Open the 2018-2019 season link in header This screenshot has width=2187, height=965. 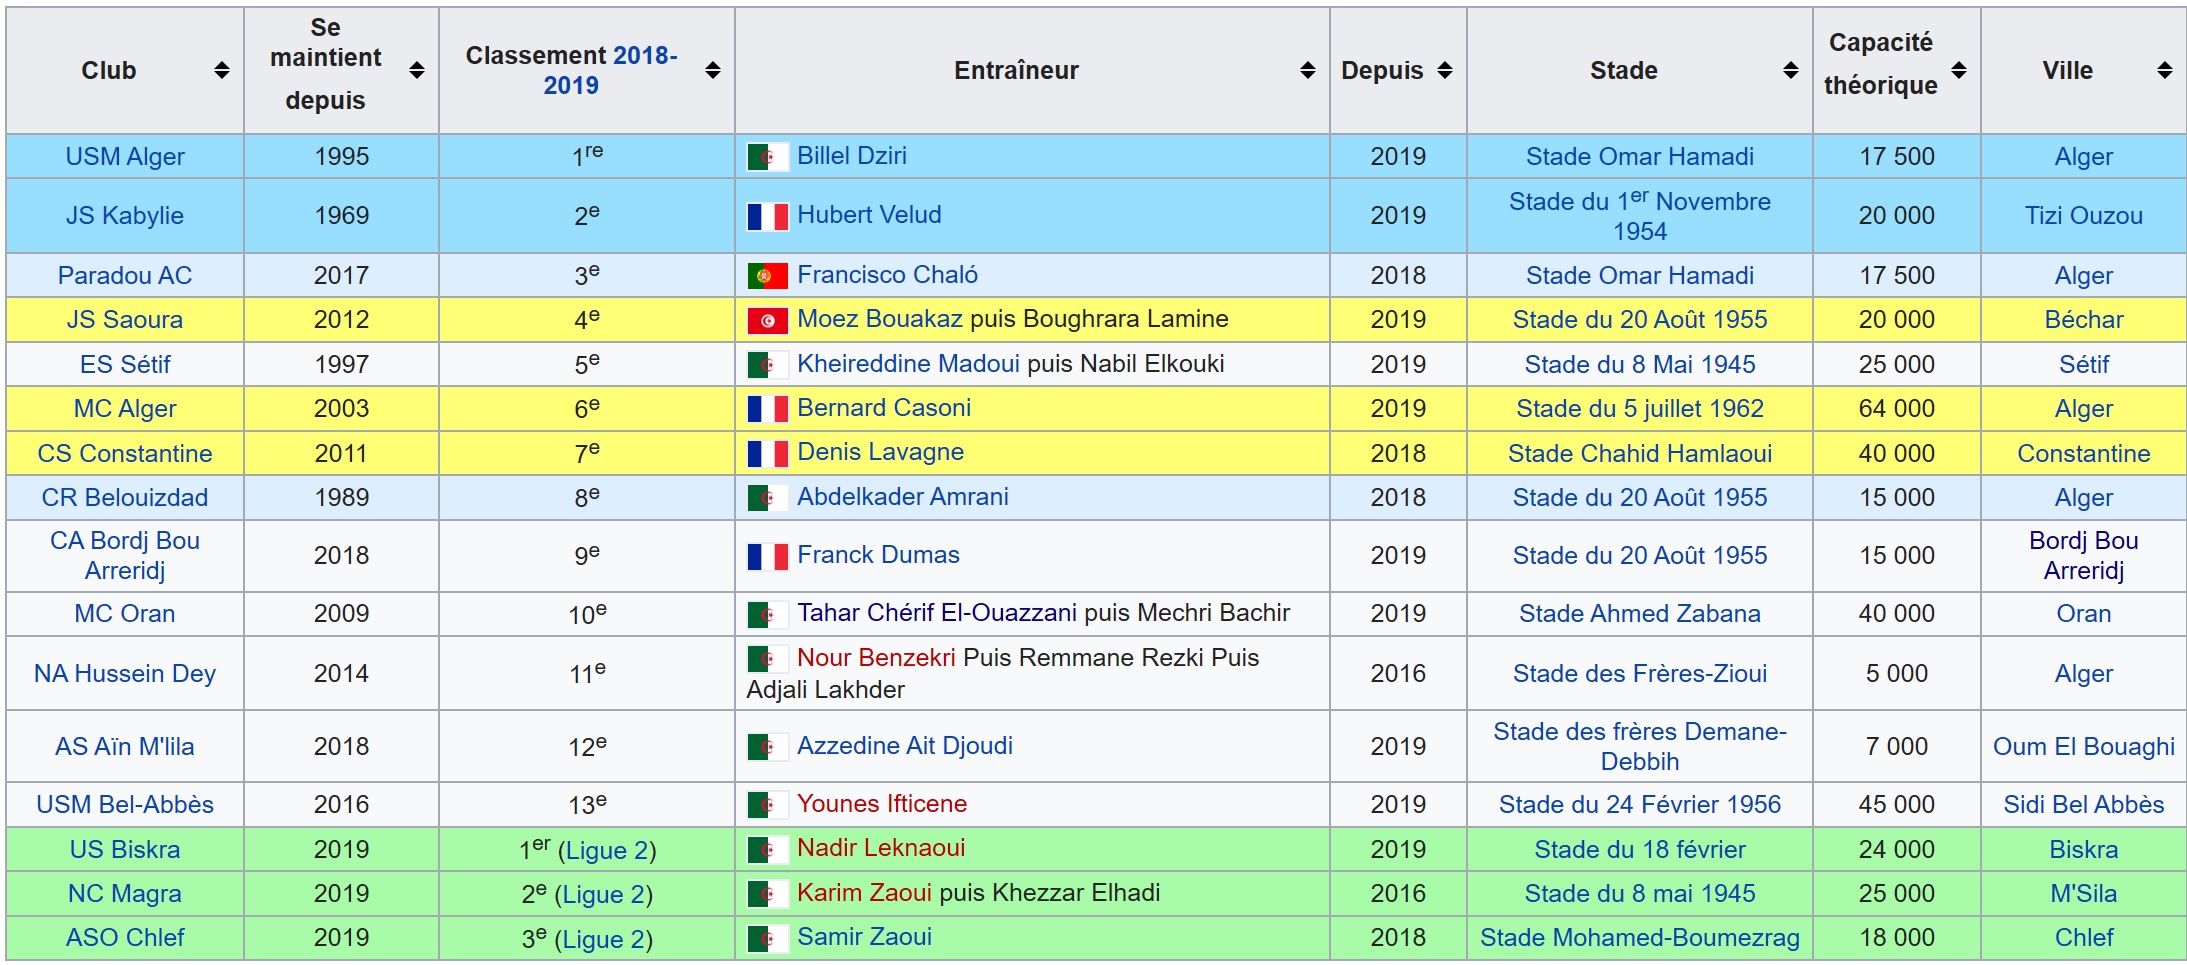[x=611, y=70]
